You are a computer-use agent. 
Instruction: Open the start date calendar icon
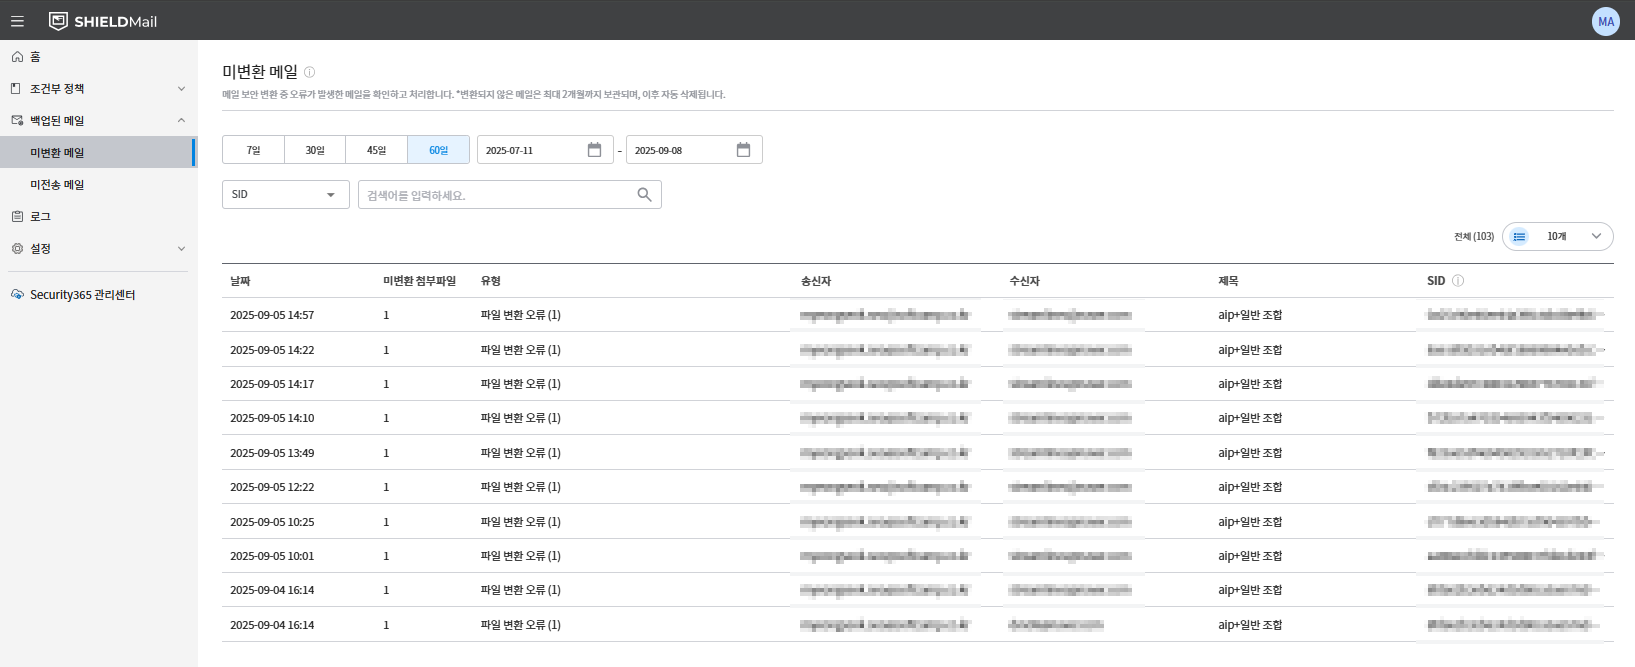pos(594,150)
